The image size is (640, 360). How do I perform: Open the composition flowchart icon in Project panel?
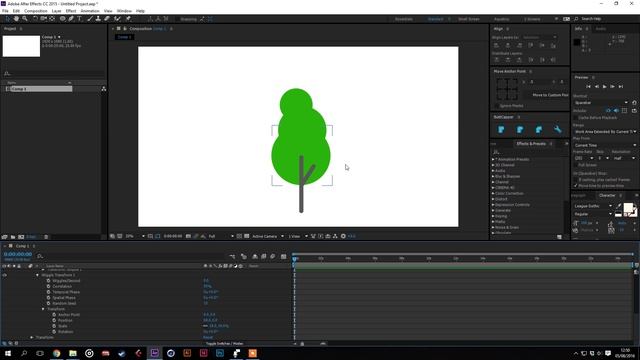104,89
